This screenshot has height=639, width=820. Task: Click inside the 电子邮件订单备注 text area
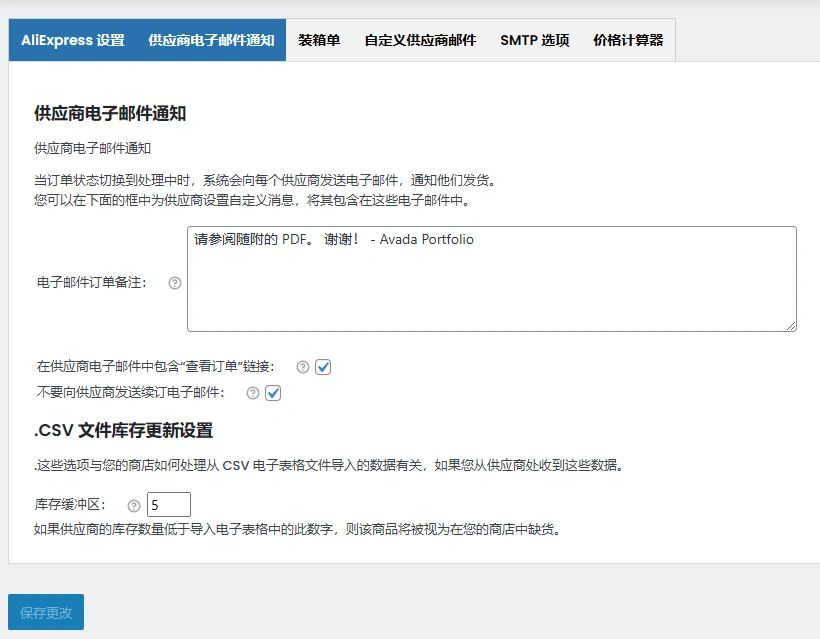point(490,280)
